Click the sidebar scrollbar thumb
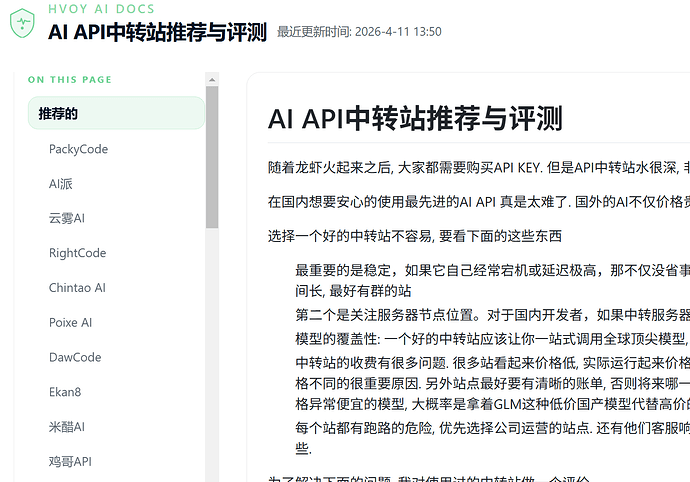This screenshot has width=690, height=482. point(212,157)
